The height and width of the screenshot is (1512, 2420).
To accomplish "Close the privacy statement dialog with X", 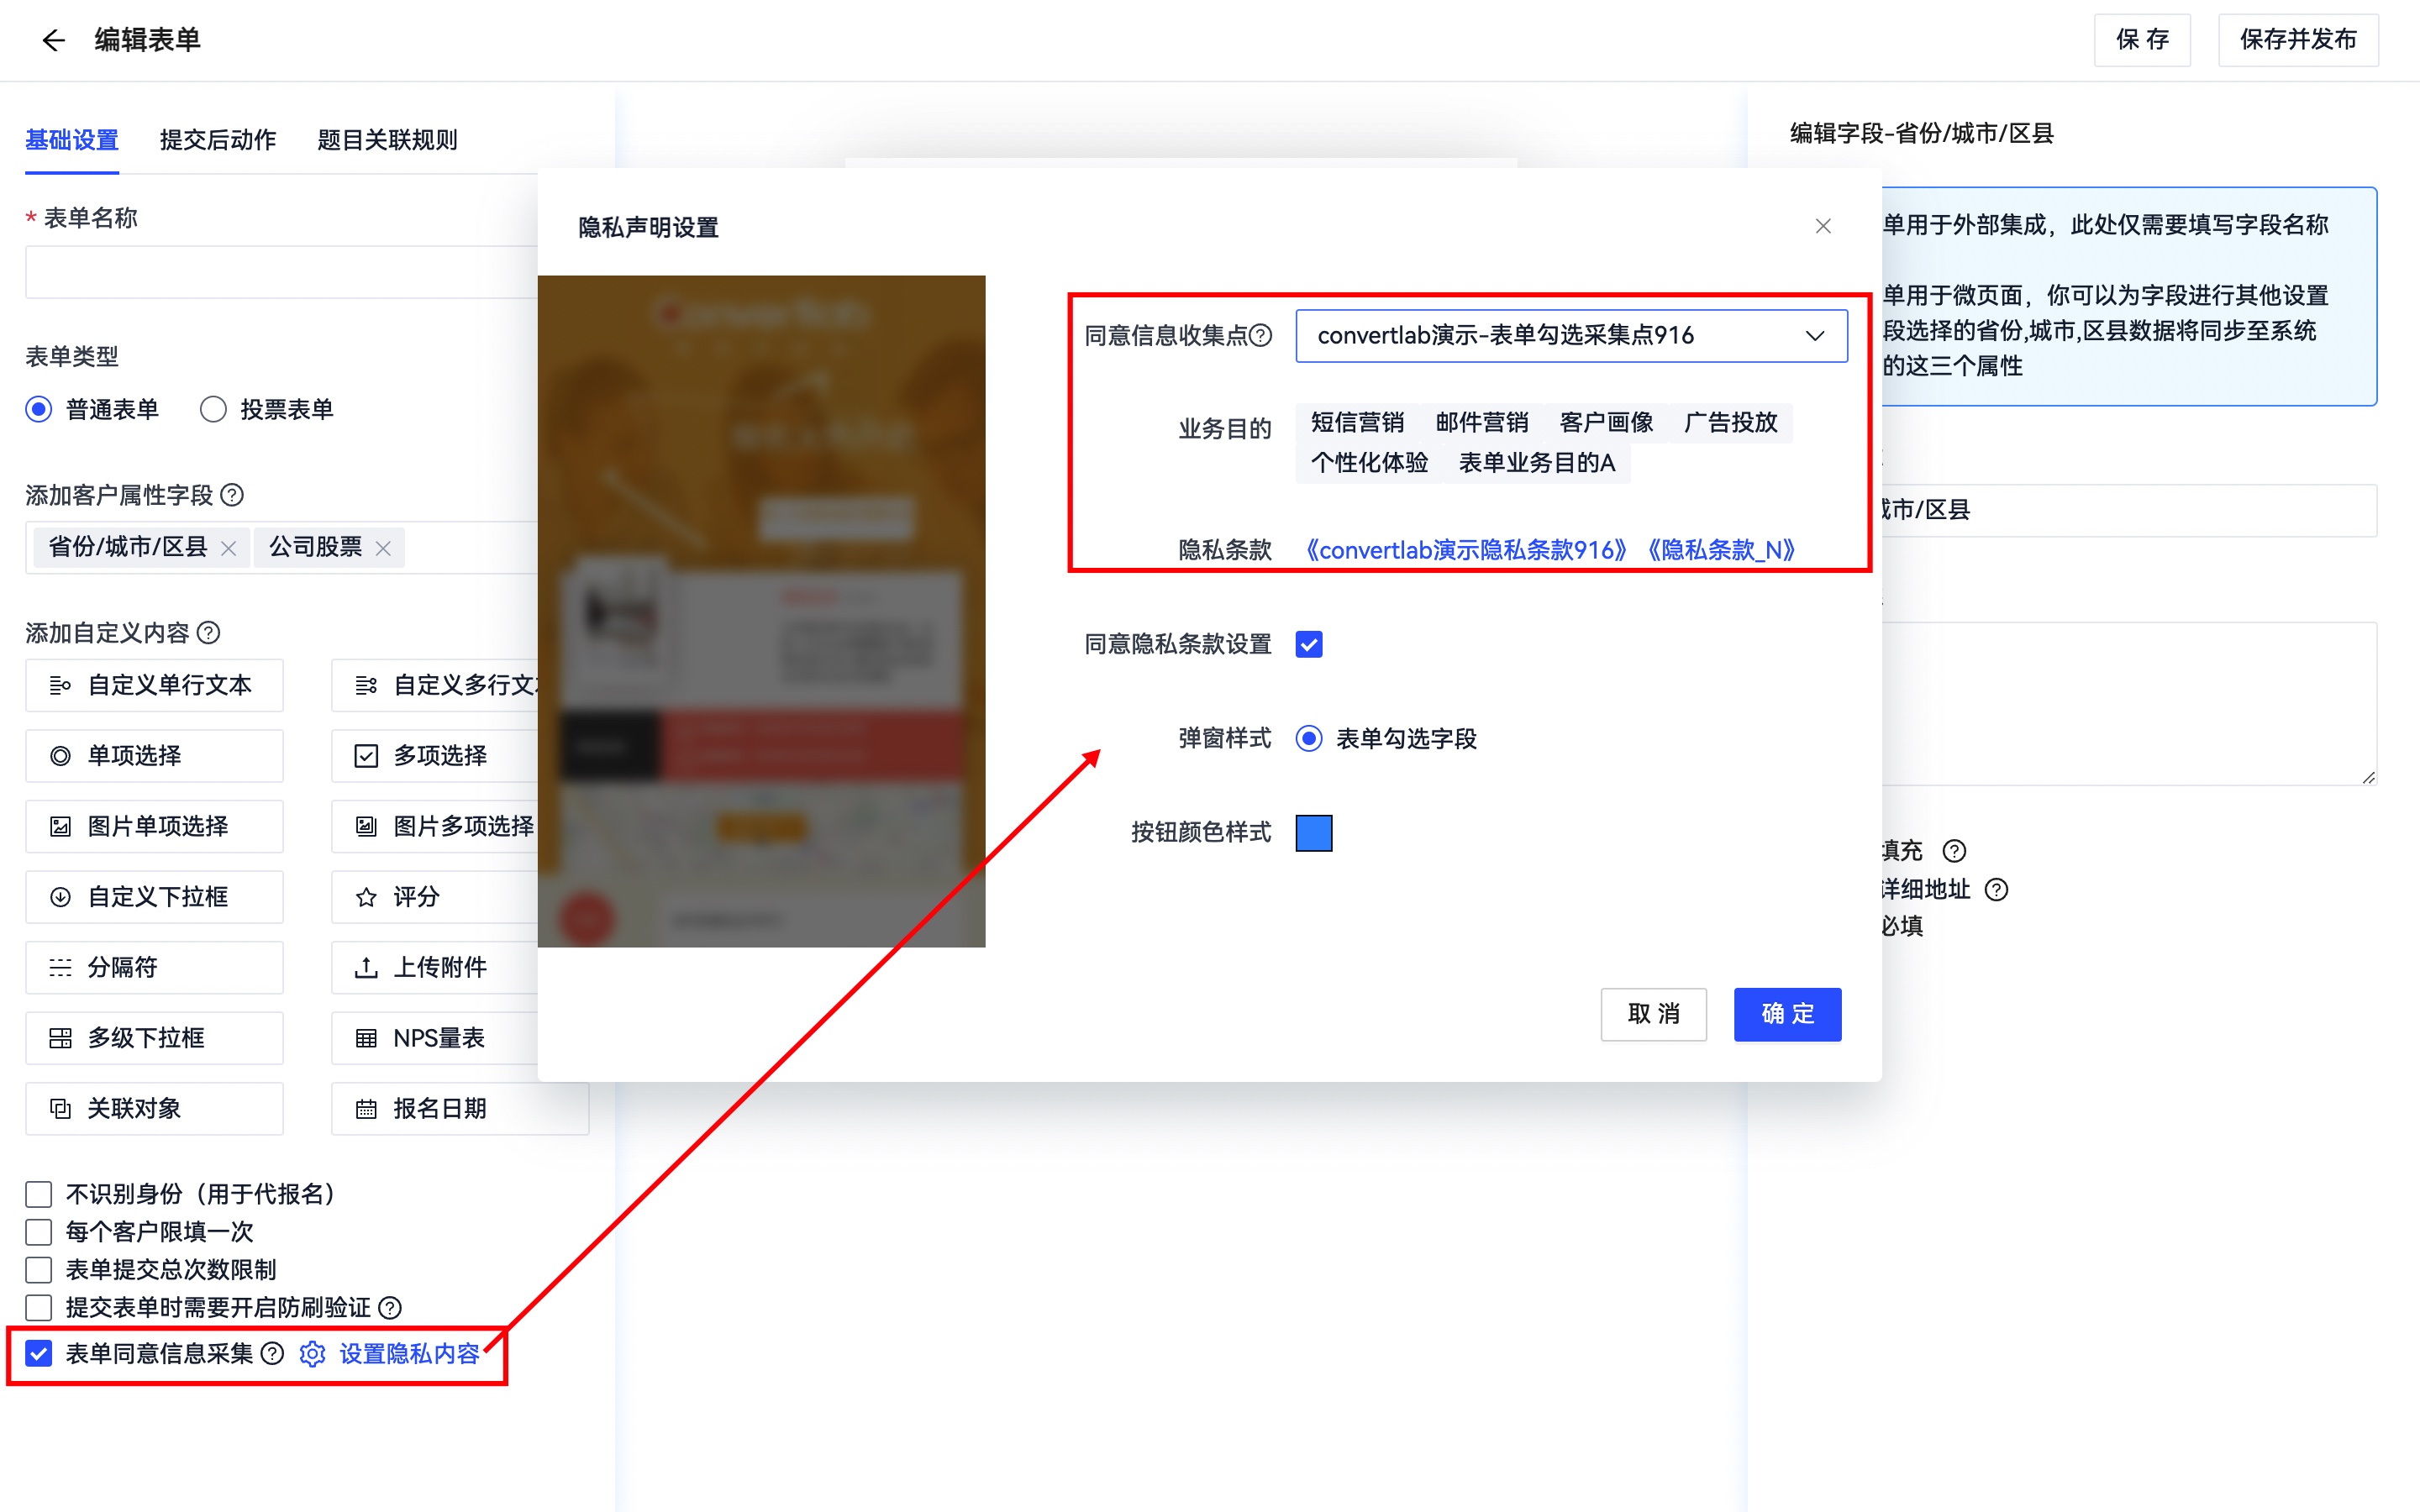I will point(1823,226).
